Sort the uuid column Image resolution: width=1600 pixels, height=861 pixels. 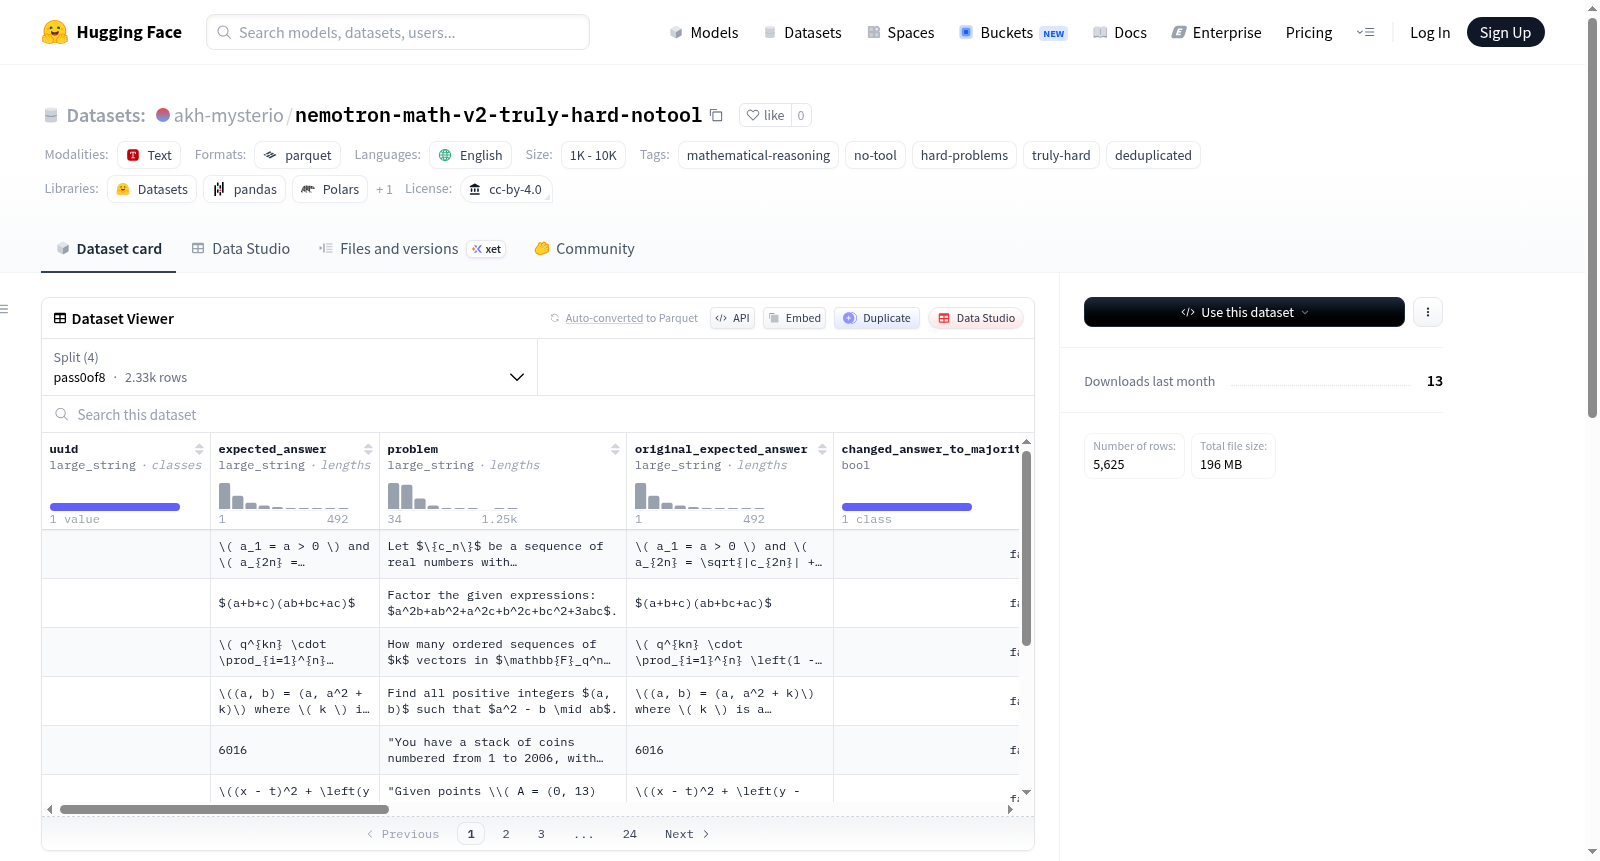199,449
